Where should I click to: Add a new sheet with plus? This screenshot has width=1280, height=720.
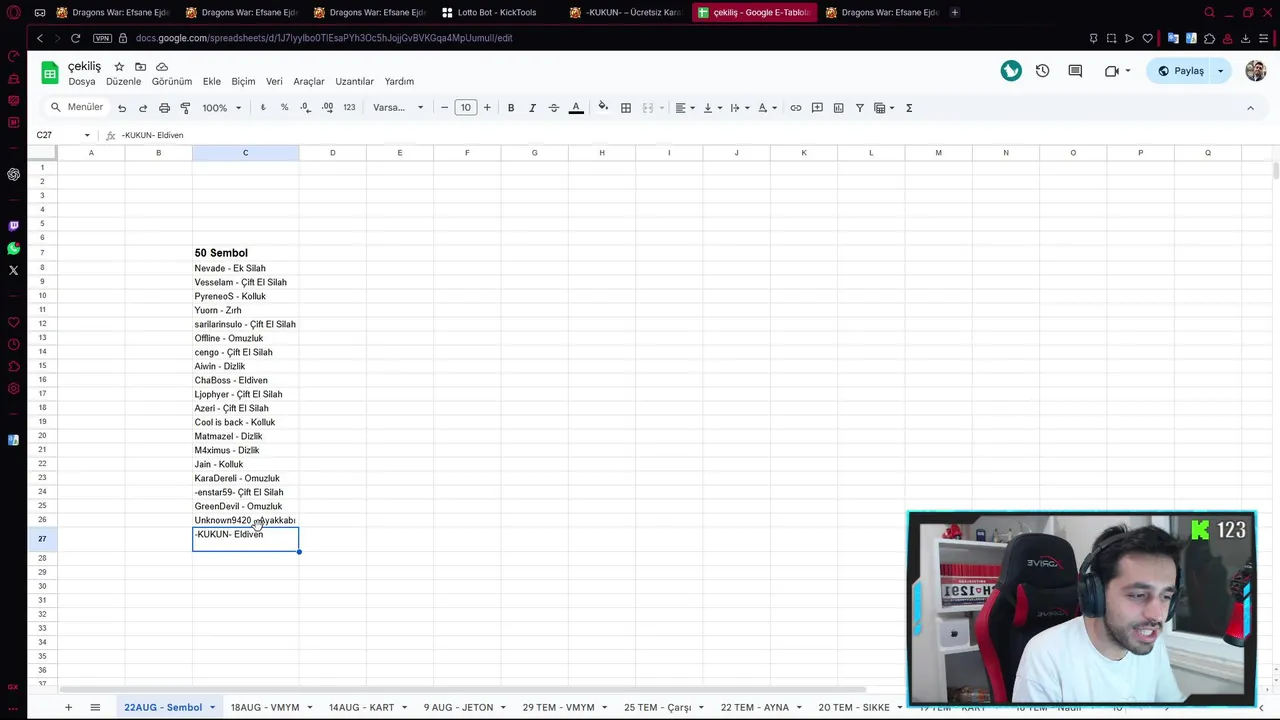(68, 708)
